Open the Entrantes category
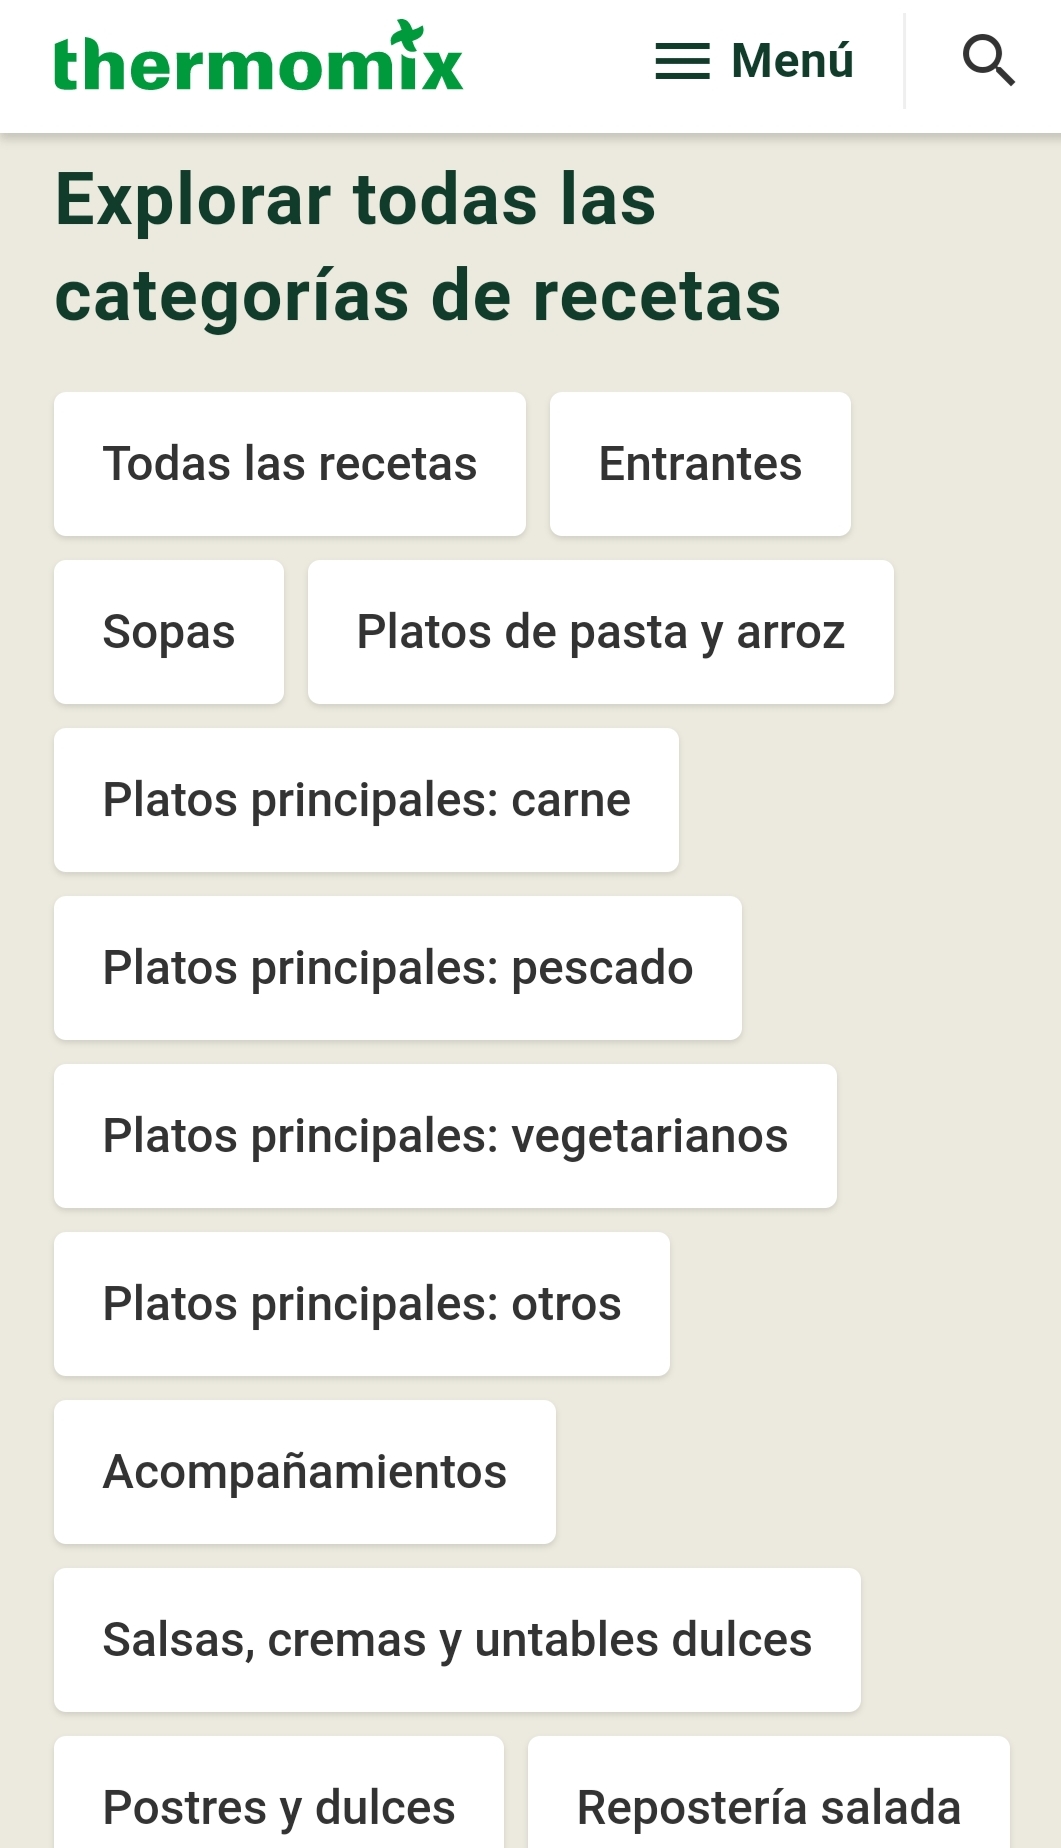This screenshot has height=1848, width=1061. coord(700,464)
